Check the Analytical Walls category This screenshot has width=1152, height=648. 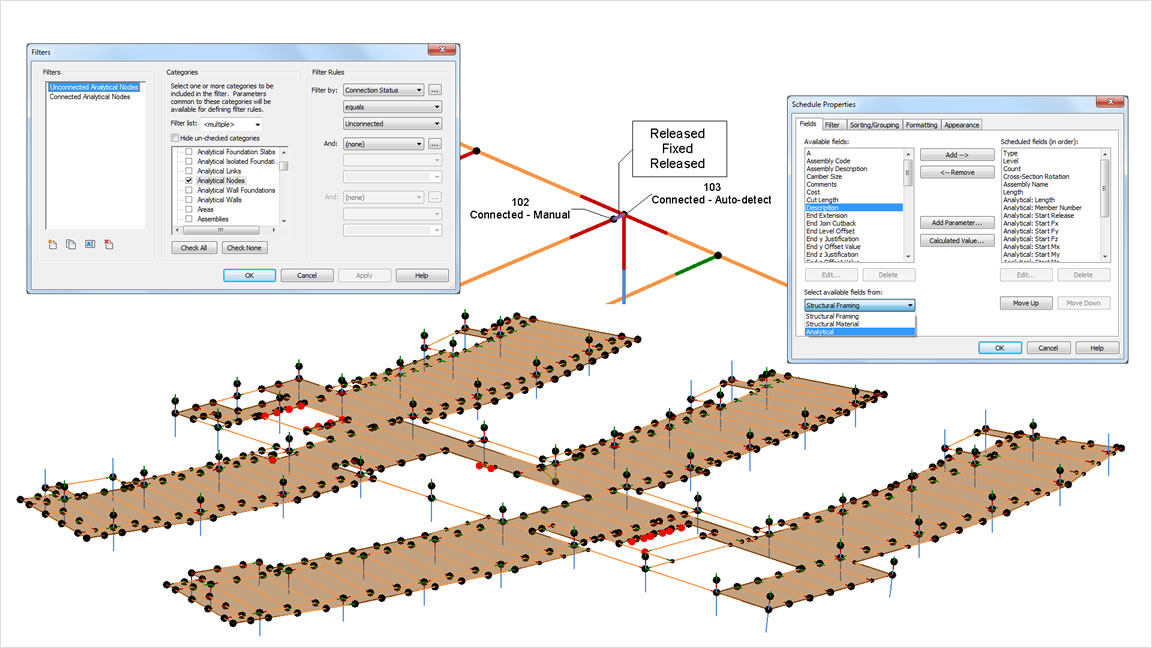[189, 200]
